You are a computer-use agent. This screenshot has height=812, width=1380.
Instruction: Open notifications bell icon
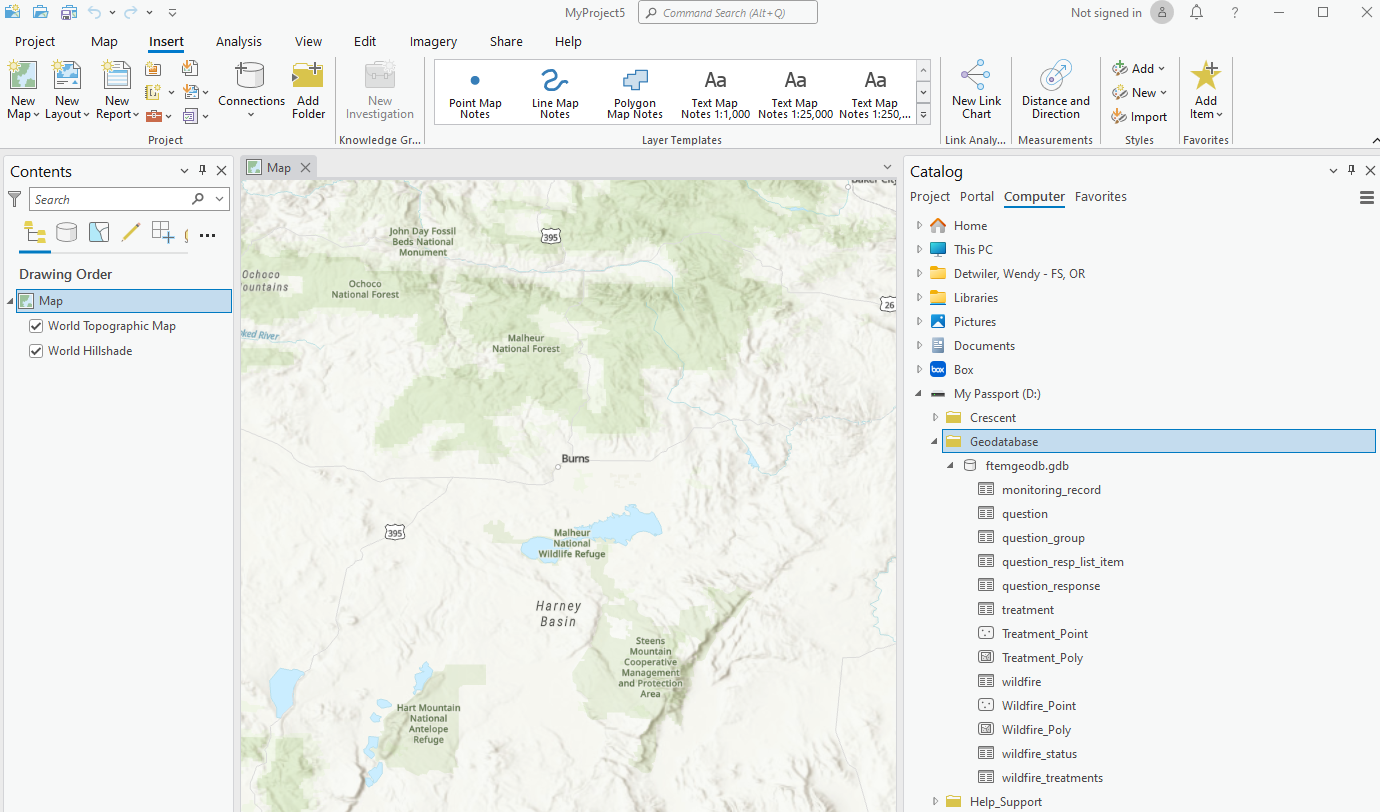click(x=1197, y=13)
